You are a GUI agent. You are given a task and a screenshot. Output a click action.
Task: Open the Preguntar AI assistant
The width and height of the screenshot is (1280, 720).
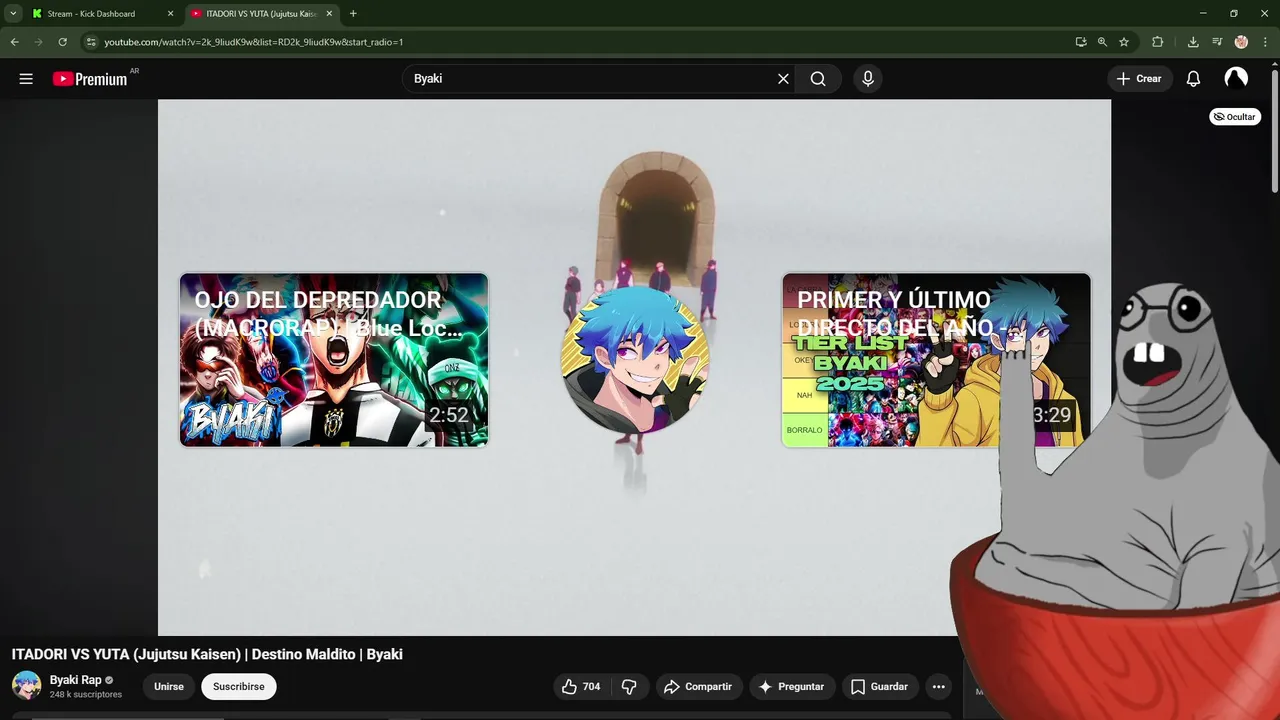click(792, 687)
